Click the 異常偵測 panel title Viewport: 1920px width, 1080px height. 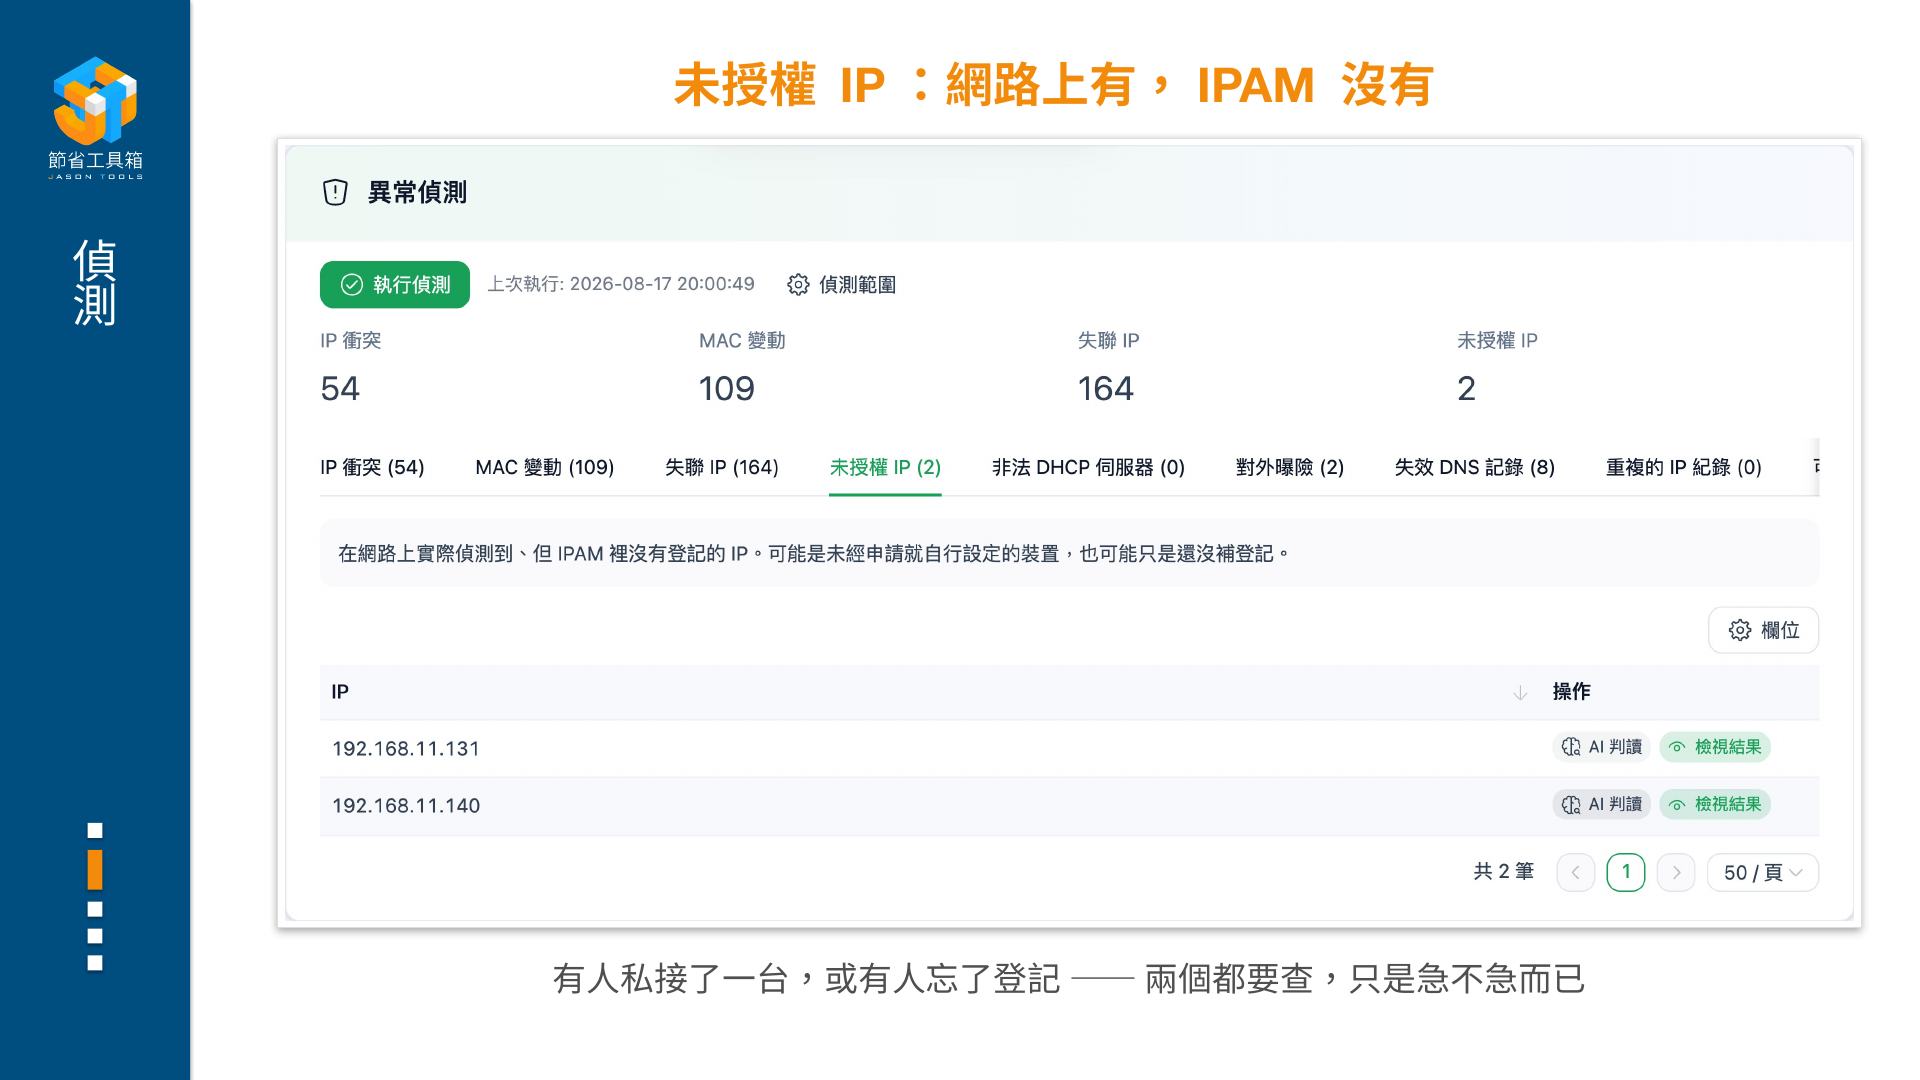tap(417, 192)
